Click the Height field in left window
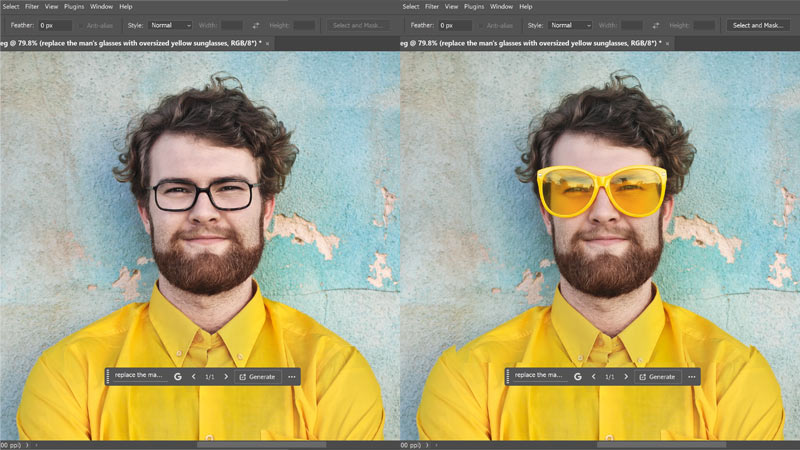This screenshot has width=800, height=450. [304, 25]
